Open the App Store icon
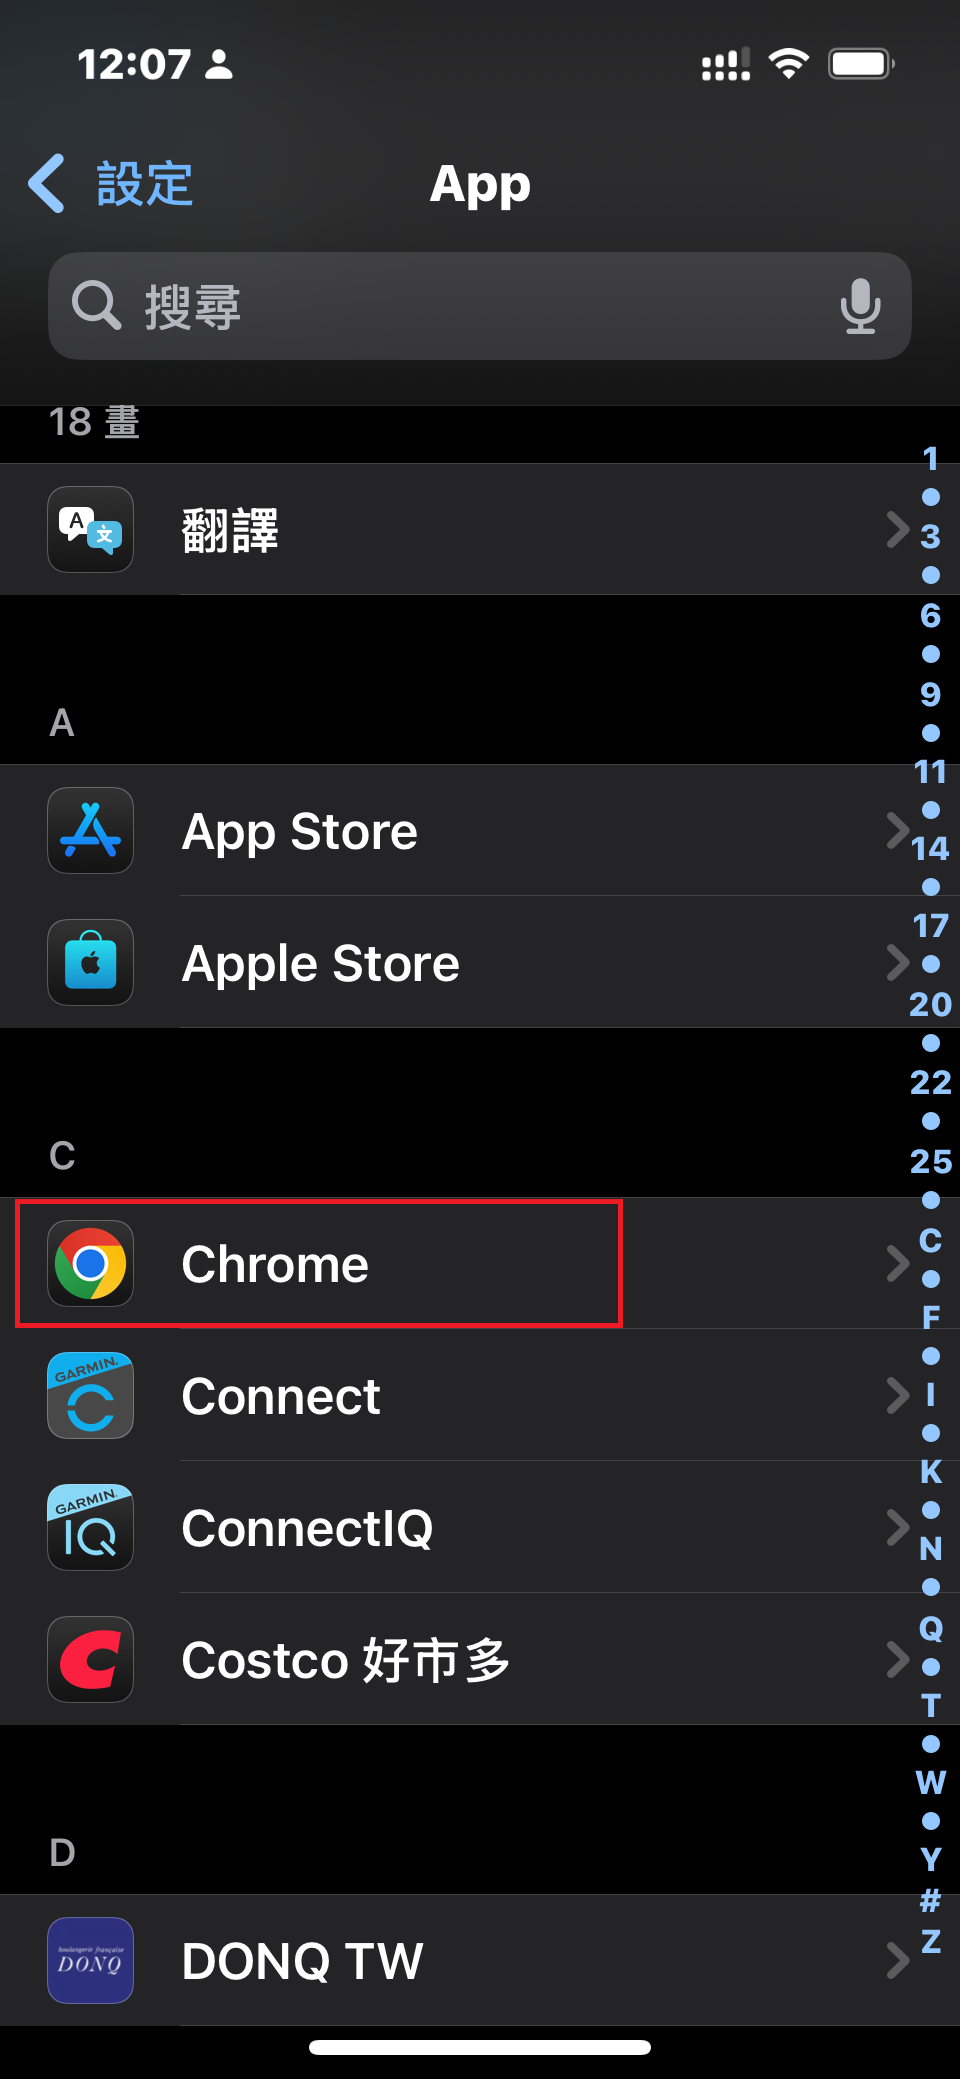Viewport: 960px width, 2079px height. pos(91,830)
